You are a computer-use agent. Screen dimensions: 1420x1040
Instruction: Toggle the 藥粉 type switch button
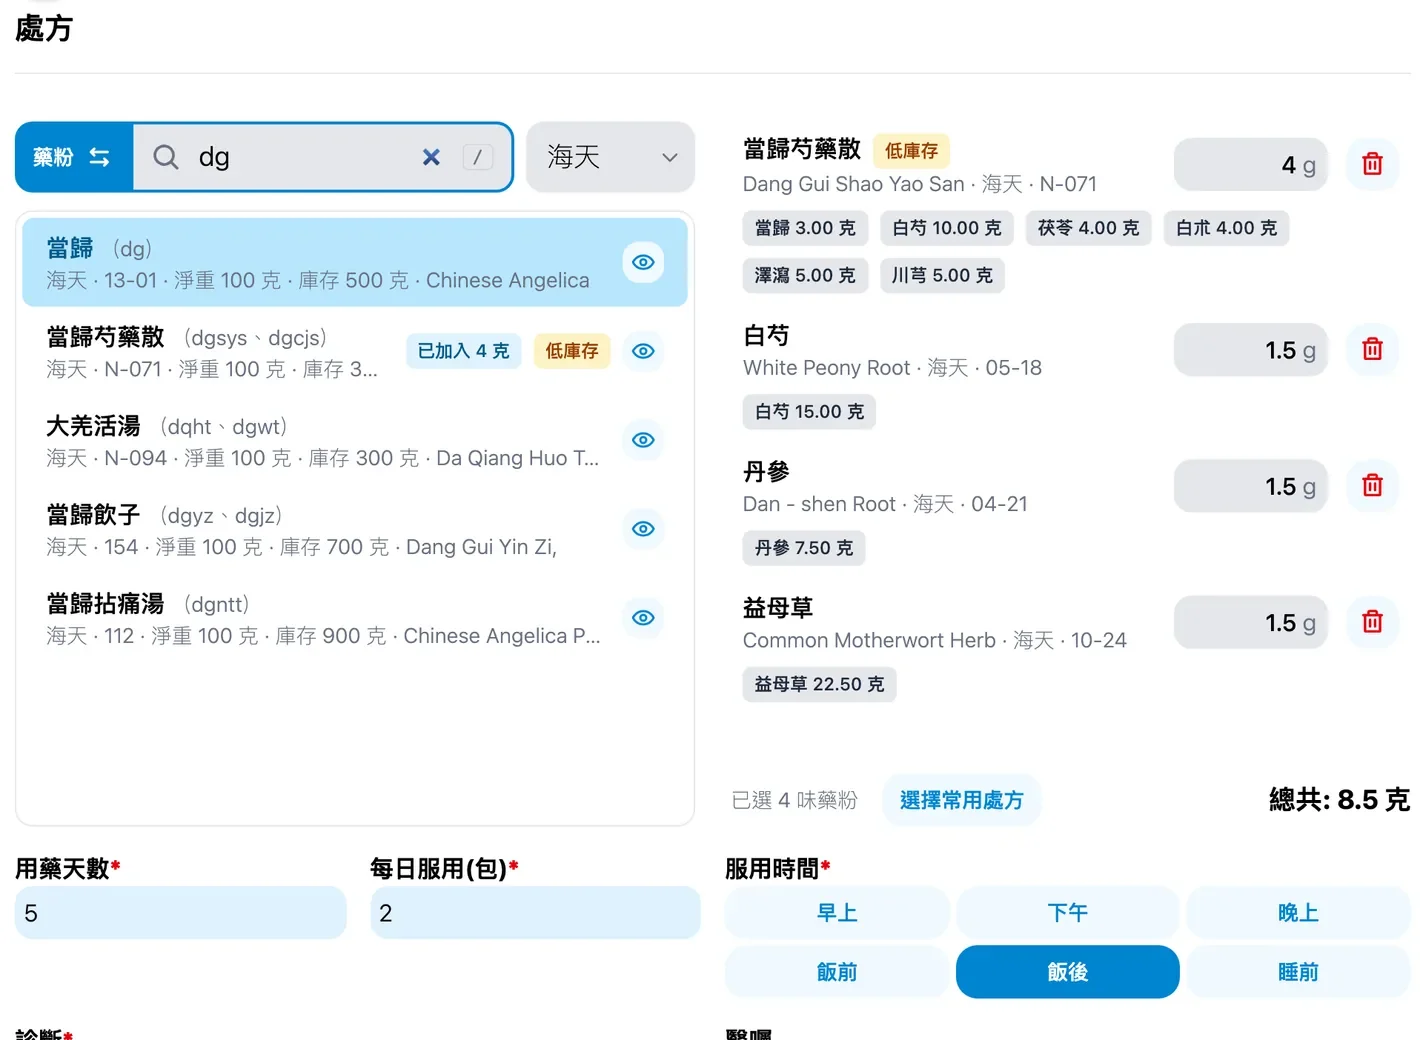click(x=74, y=157)
